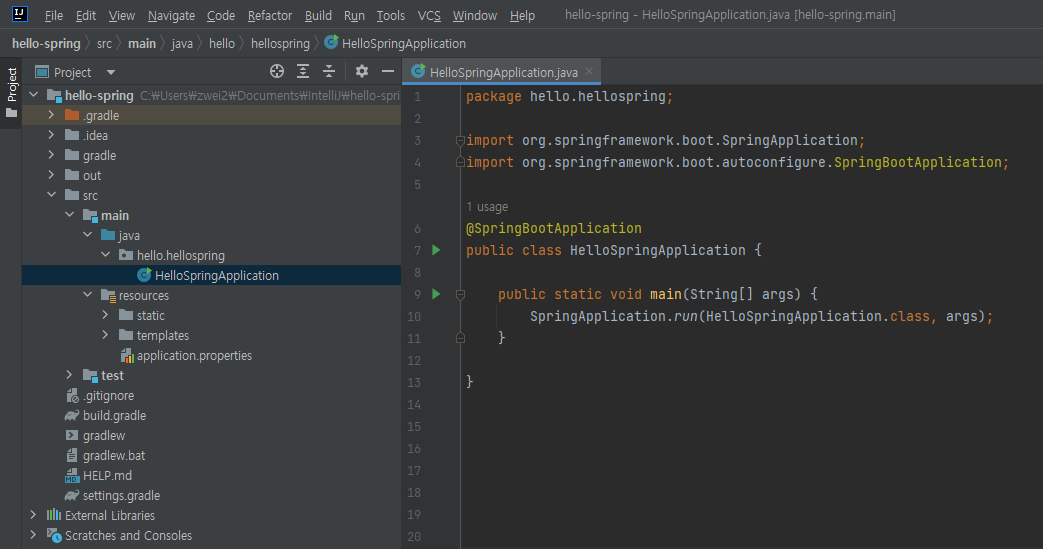Viewport: 1043px width, 549px height.
Task: Click the resources folder icon
Action: (108, 295)
